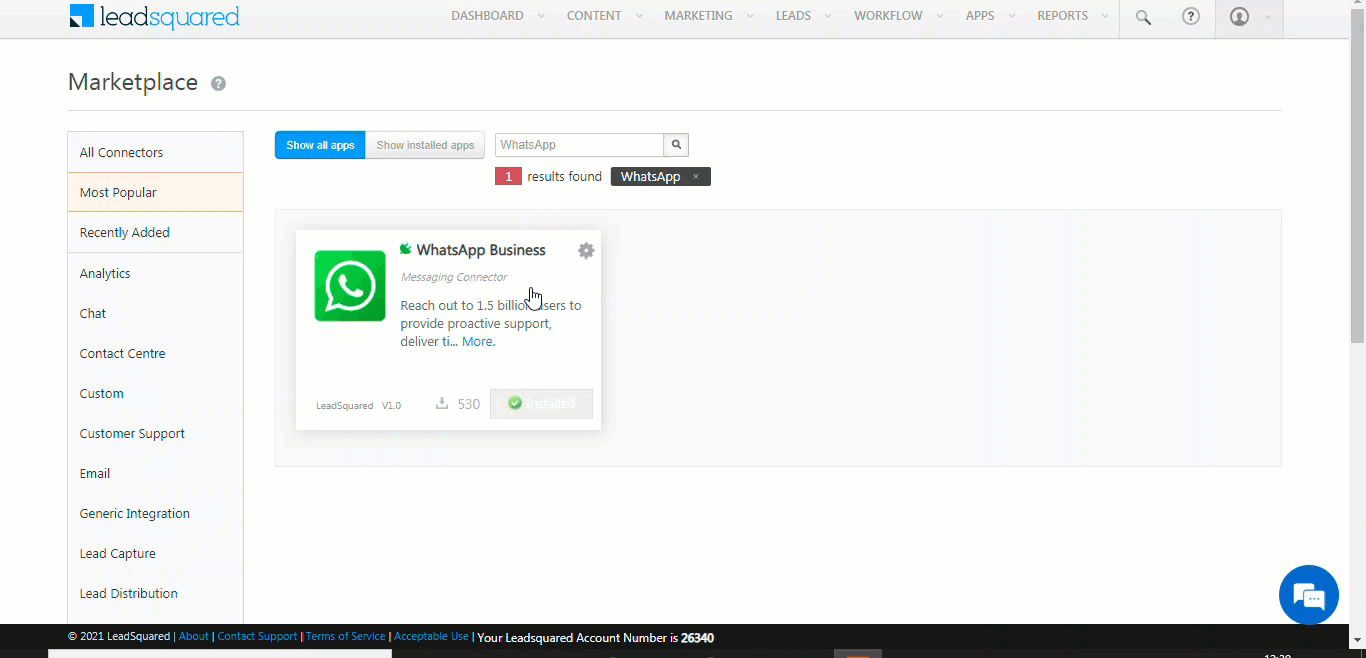
Task: Click the WhatsApp search input field
Action: coord(579,145)
